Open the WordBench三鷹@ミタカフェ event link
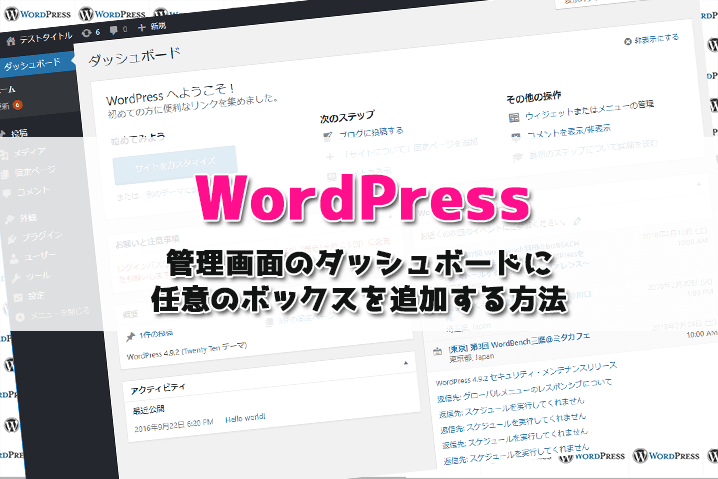This screenshot has width=718, height=479. (x=519, y=343)
